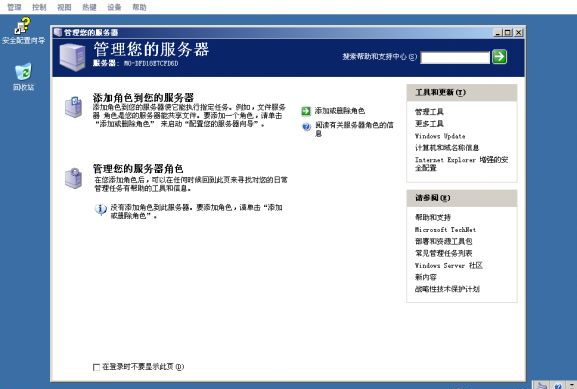Image resolution: width=577 pixels, height=389 pixels.
Task: Open the Windows Update link
Action: (440, 136)
